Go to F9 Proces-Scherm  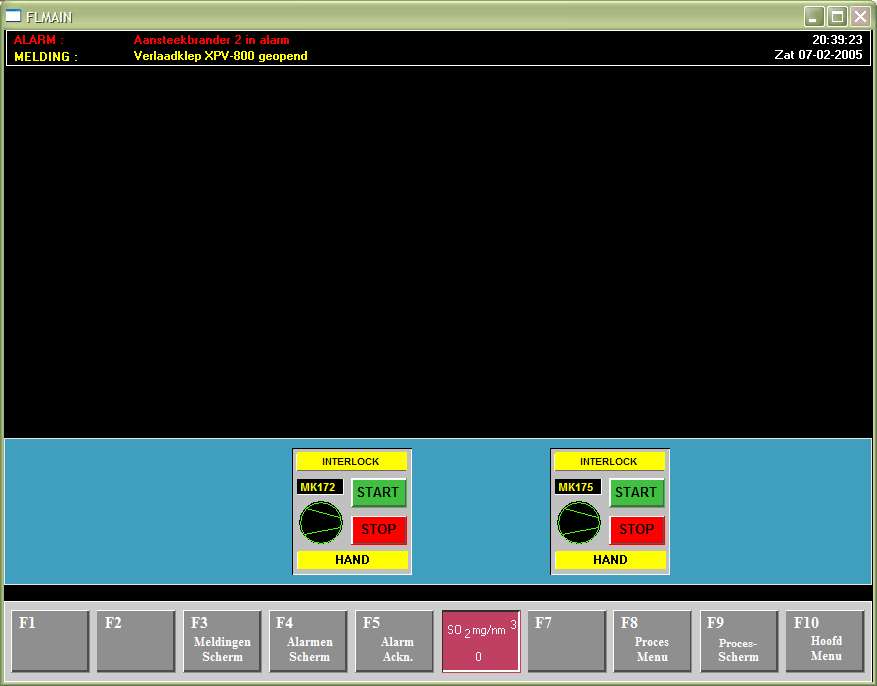pos(738,641)
